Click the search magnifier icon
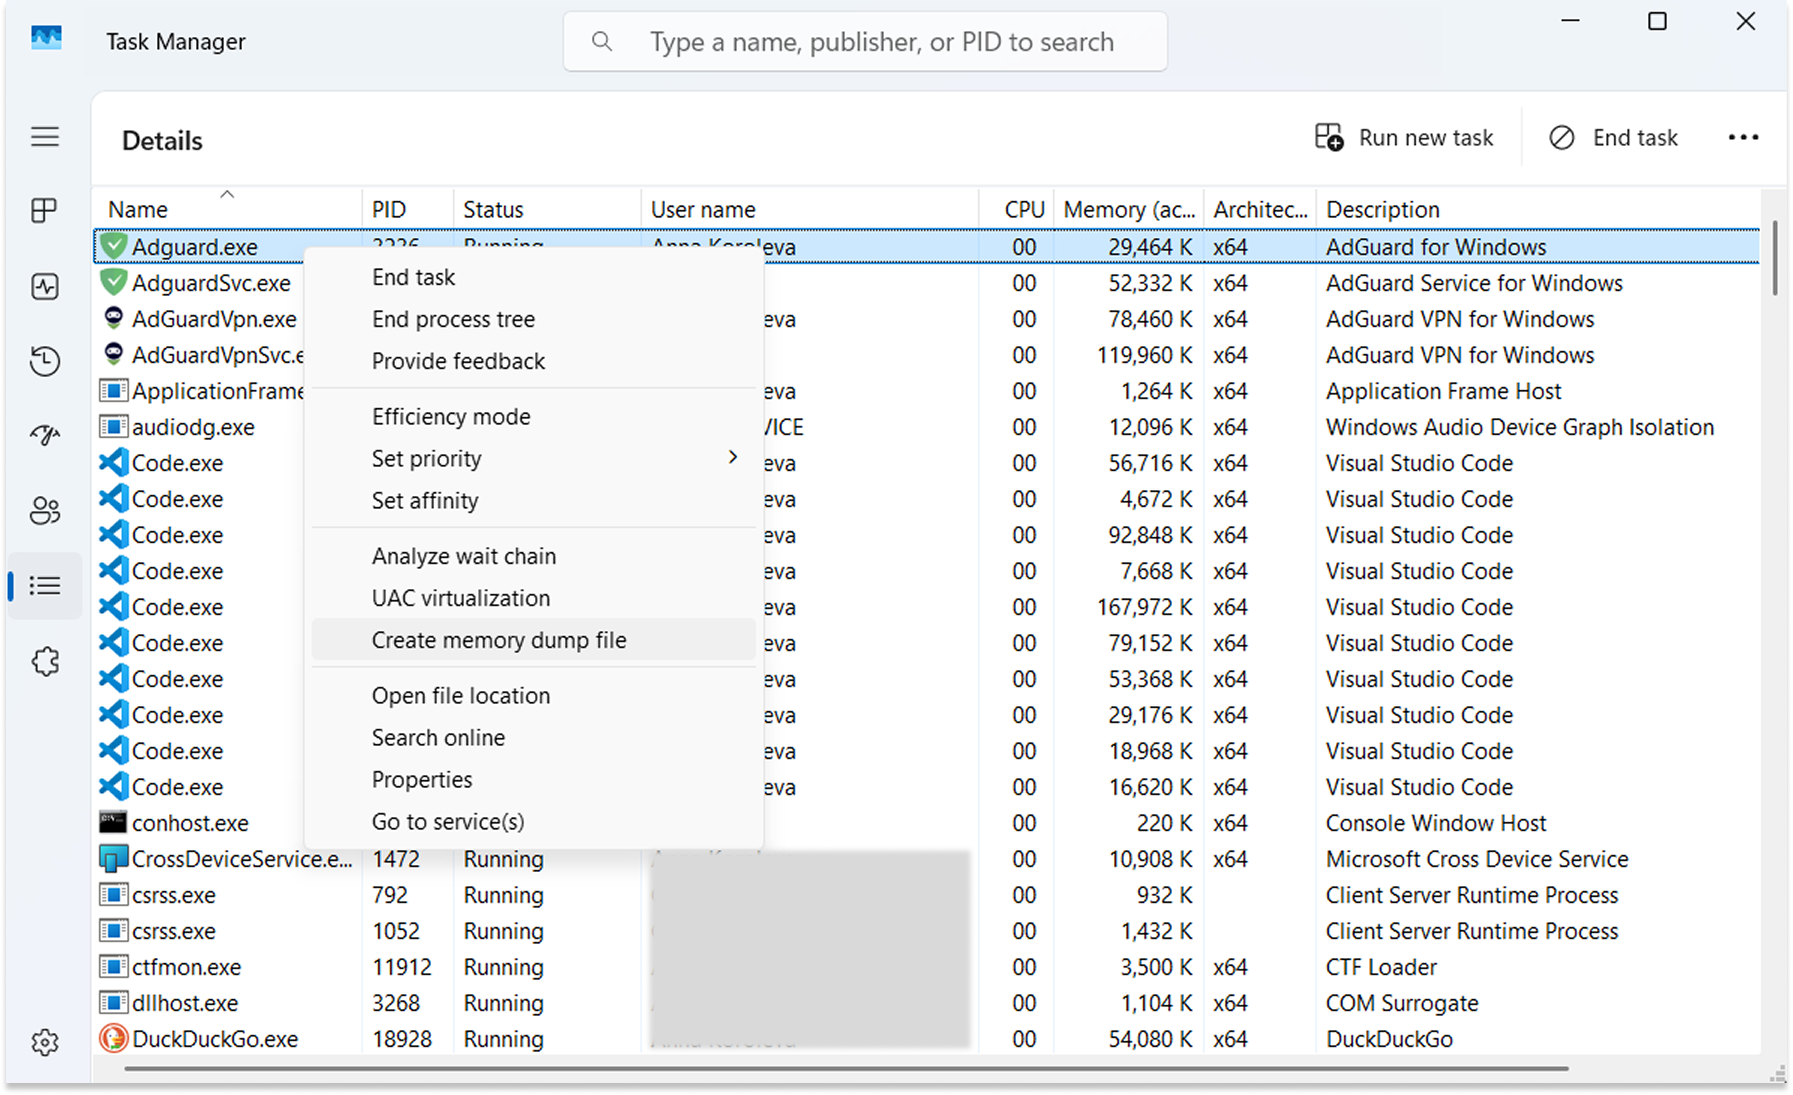Viewport: 1793px width, 1095px height. point(601,41)
